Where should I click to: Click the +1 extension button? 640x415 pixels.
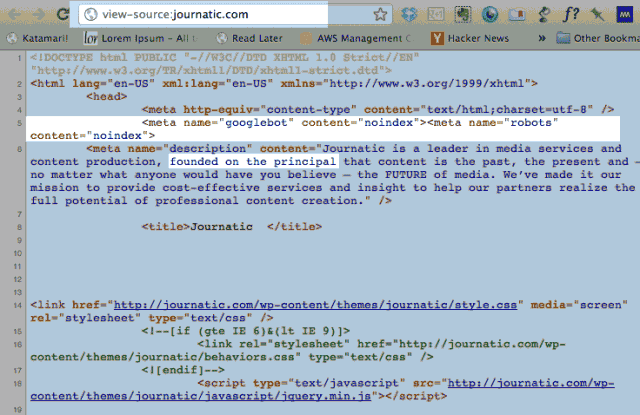click(436, 15)
